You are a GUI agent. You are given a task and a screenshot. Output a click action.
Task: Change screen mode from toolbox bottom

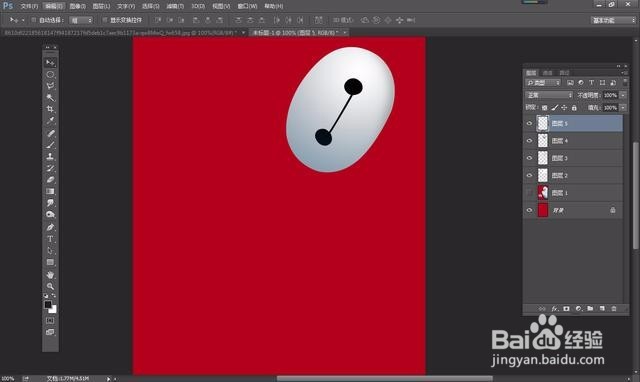50,332
